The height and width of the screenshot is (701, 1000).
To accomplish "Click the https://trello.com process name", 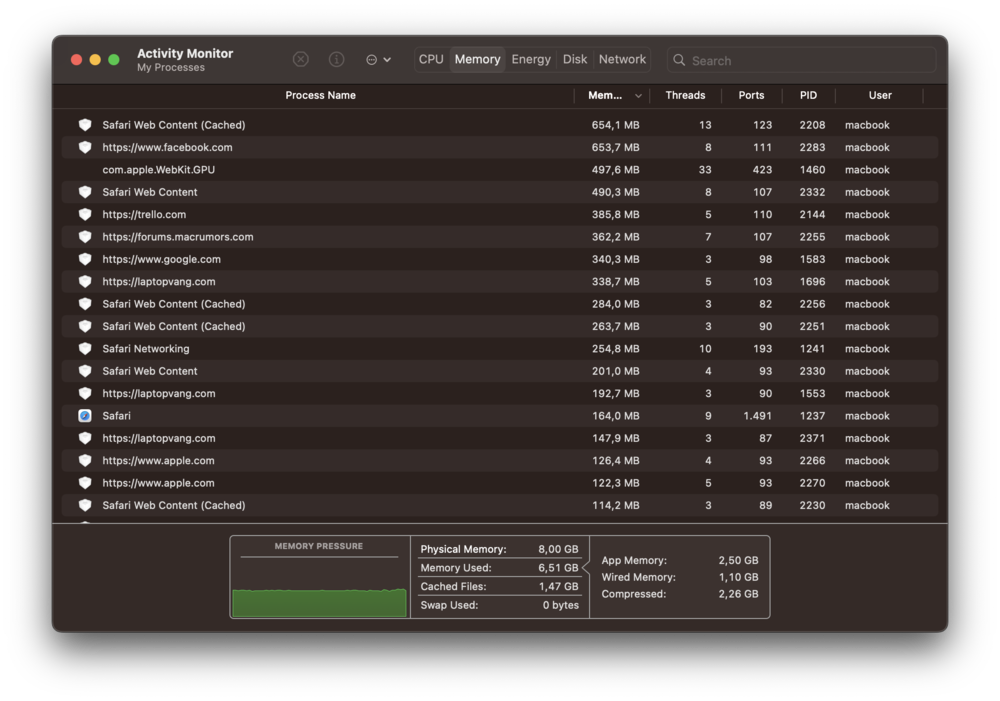I will [144, 214].
